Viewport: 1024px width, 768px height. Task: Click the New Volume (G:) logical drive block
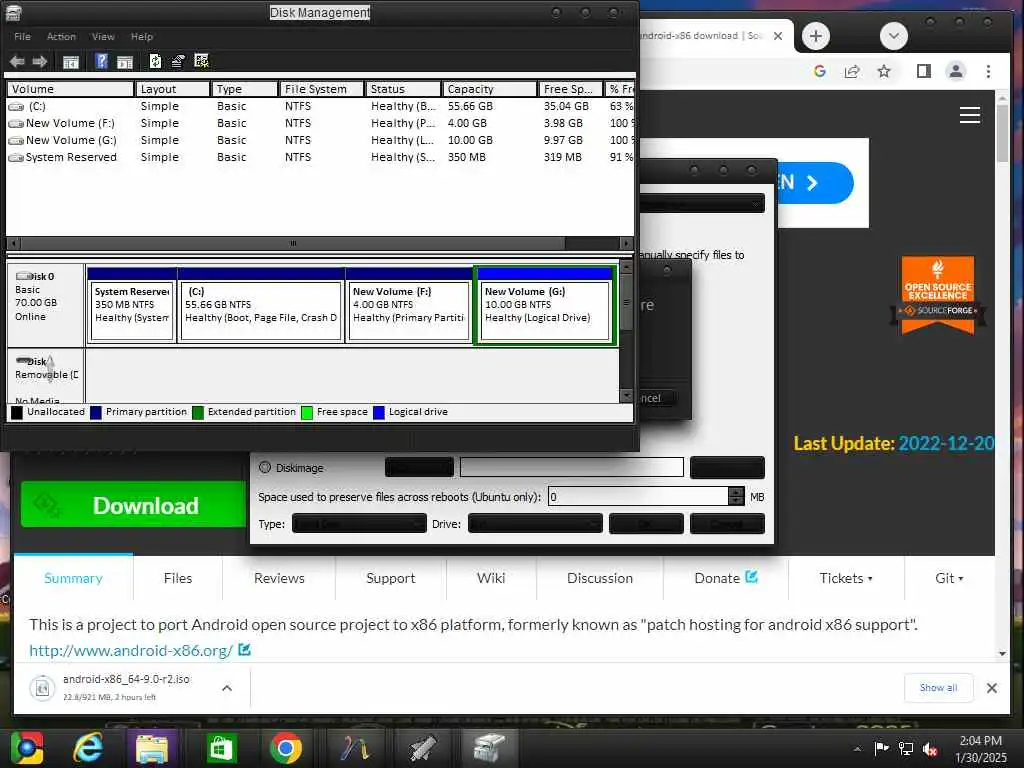pyautogui.click(x=545, y=305)
